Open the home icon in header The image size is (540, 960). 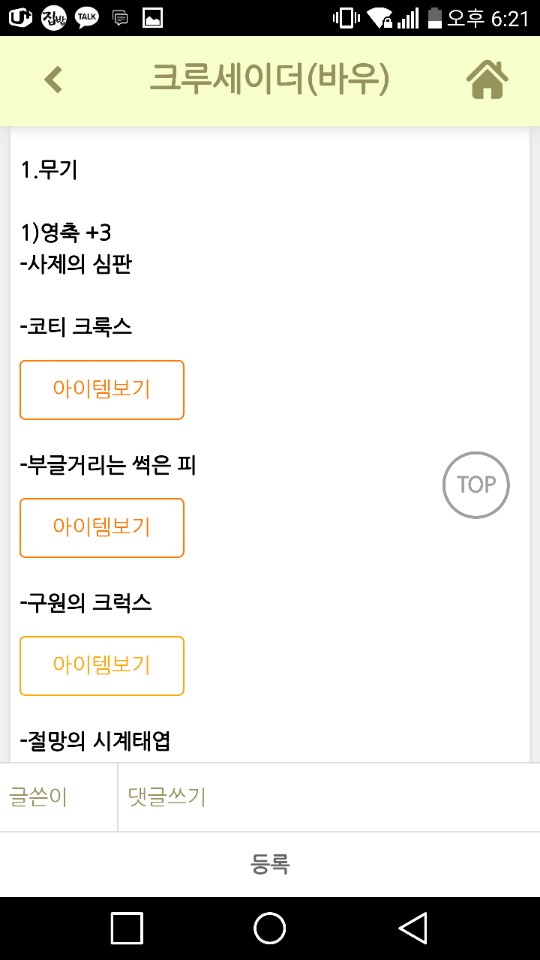487,80
